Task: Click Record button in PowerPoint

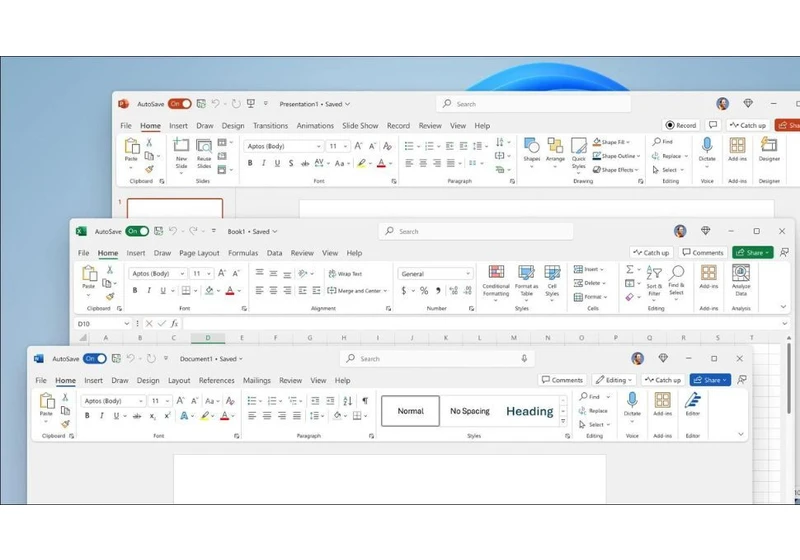Action: 681,125
